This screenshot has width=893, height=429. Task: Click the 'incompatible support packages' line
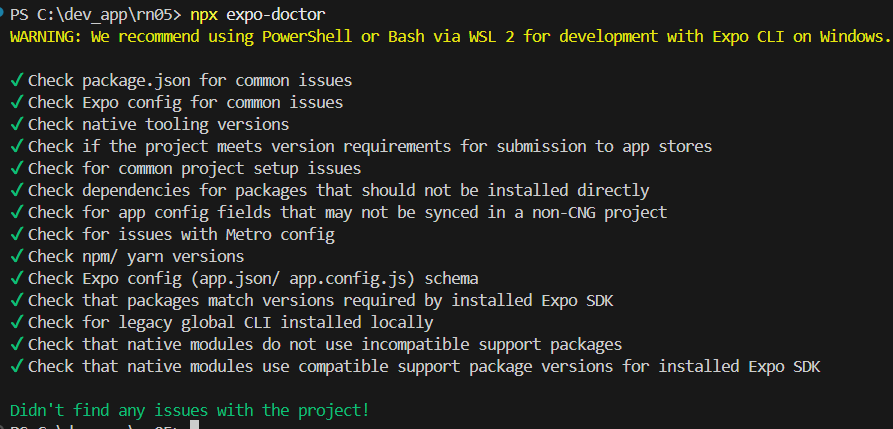pos(325,345)
